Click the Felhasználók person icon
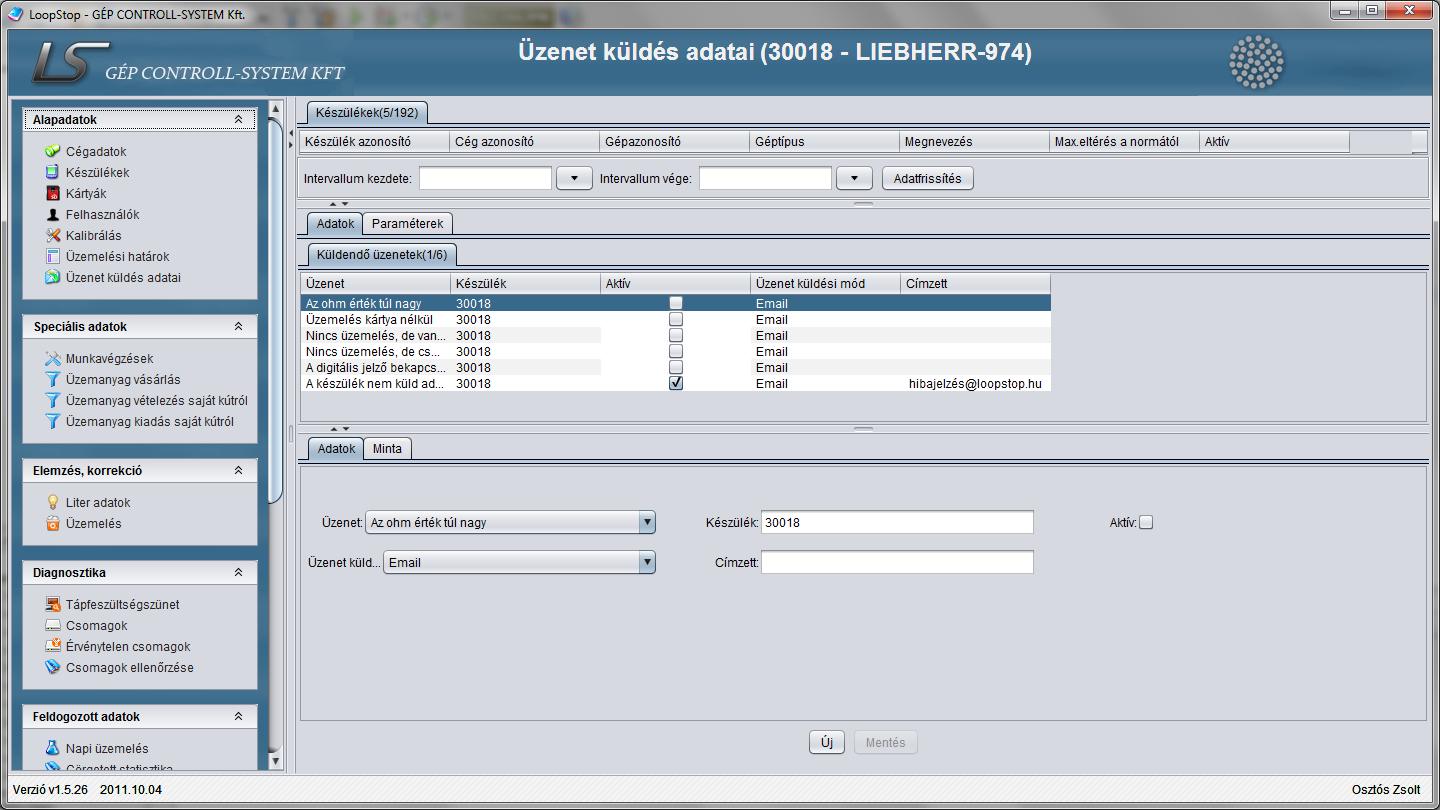 click(53, 214)
